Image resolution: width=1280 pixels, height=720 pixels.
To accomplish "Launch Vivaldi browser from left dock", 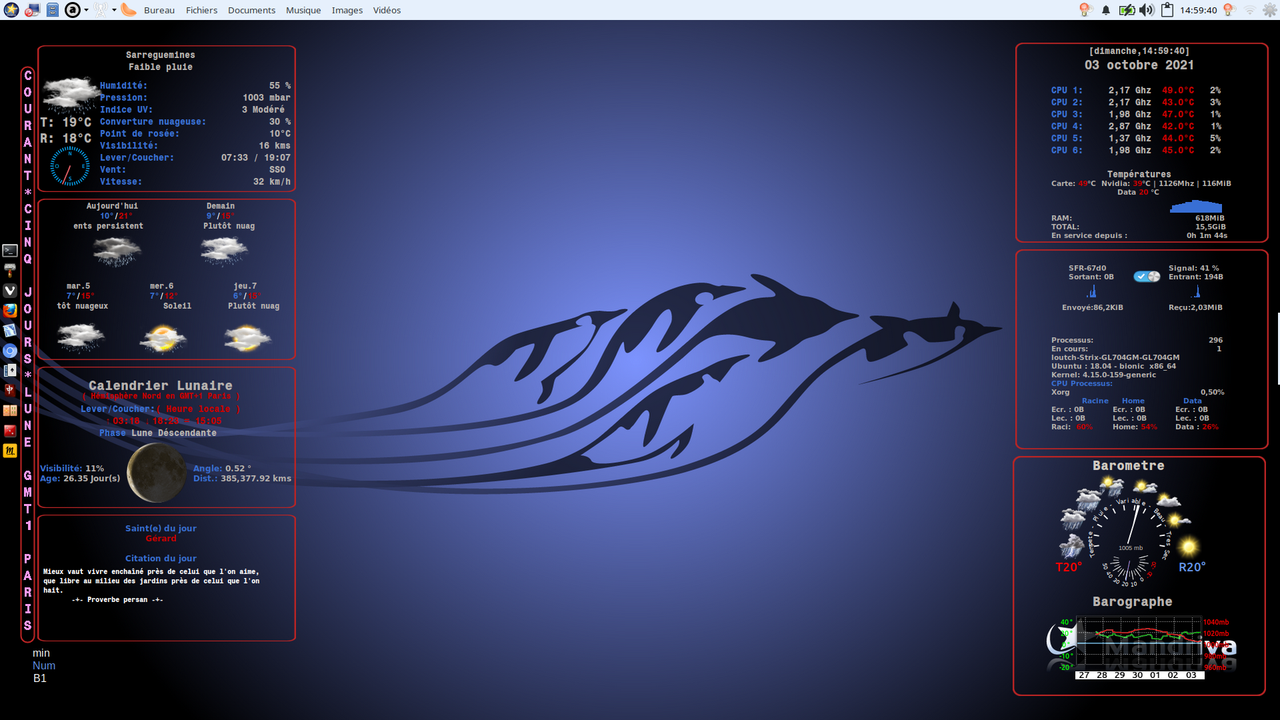I will [x=10, y=291].
